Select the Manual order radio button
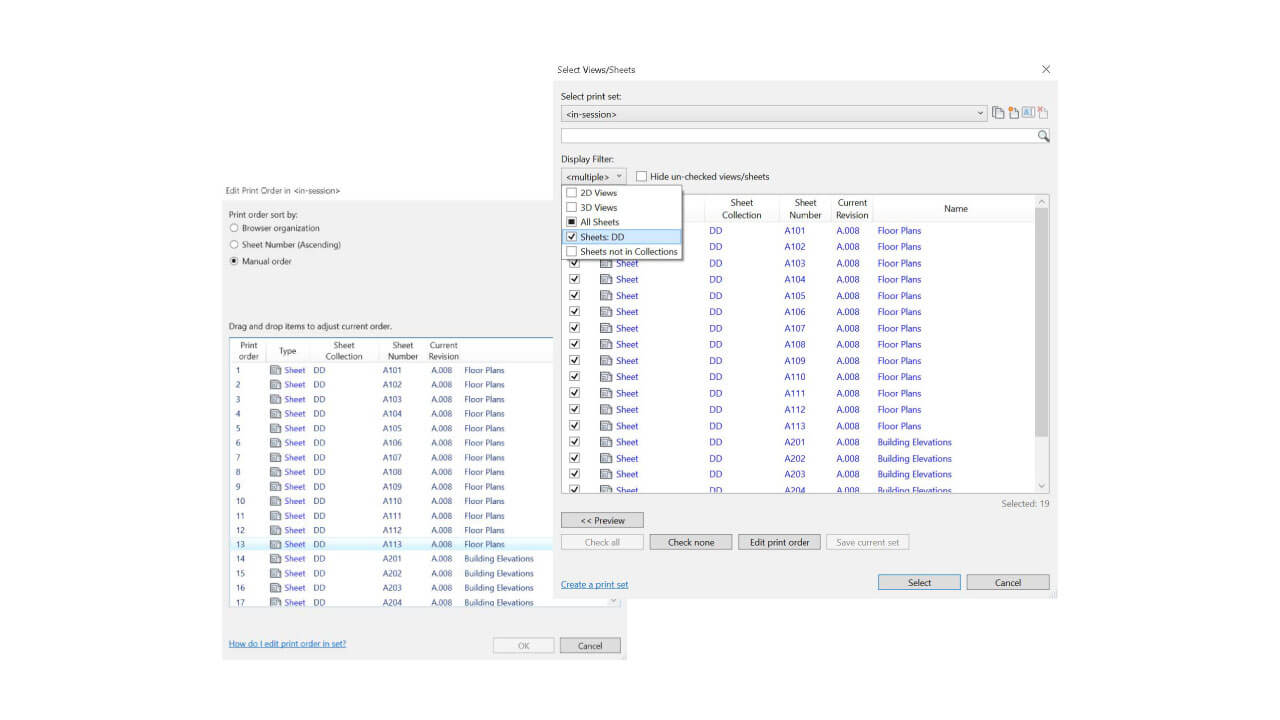This screenshot has width=1280, height=720. coord(234,261)
